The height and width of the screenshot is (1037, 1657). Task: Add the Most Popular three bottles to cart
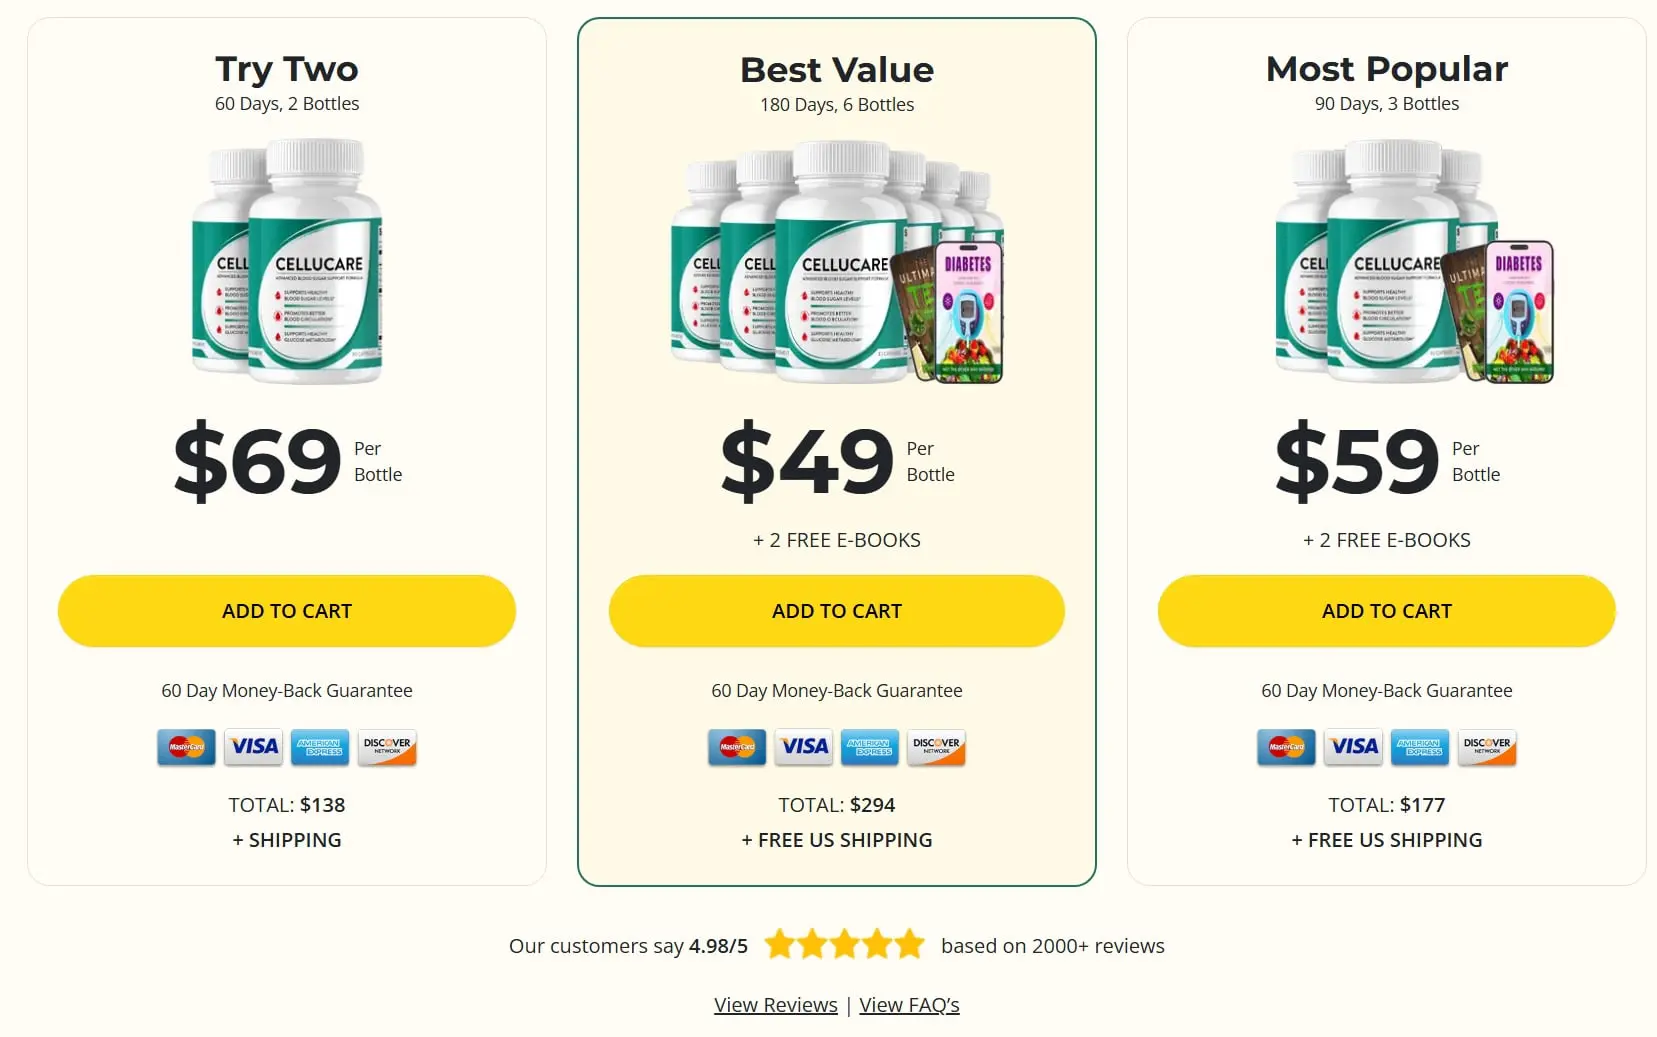(x=1387, y=611)
